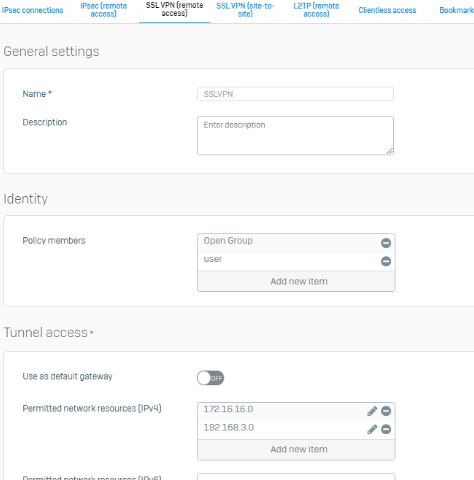Delete the 172.16.16.0 network resource
The image size is (474, 480).
(386, 411)
